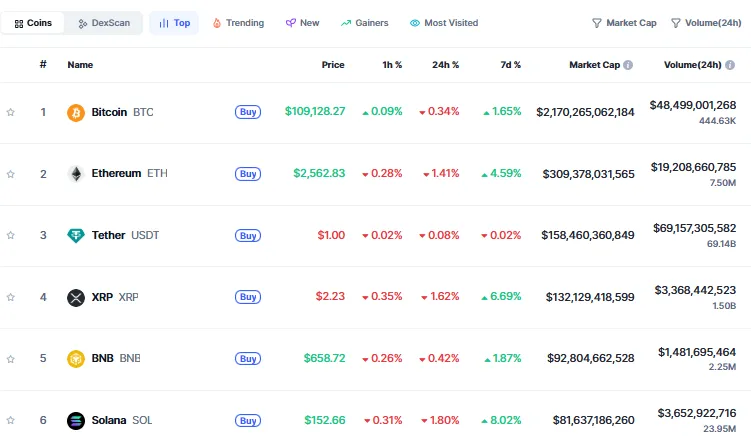Image resolution: width=751 pixels, height=444 pixels.
Task: Click the Tether logo icon
Action: [76, 236]
